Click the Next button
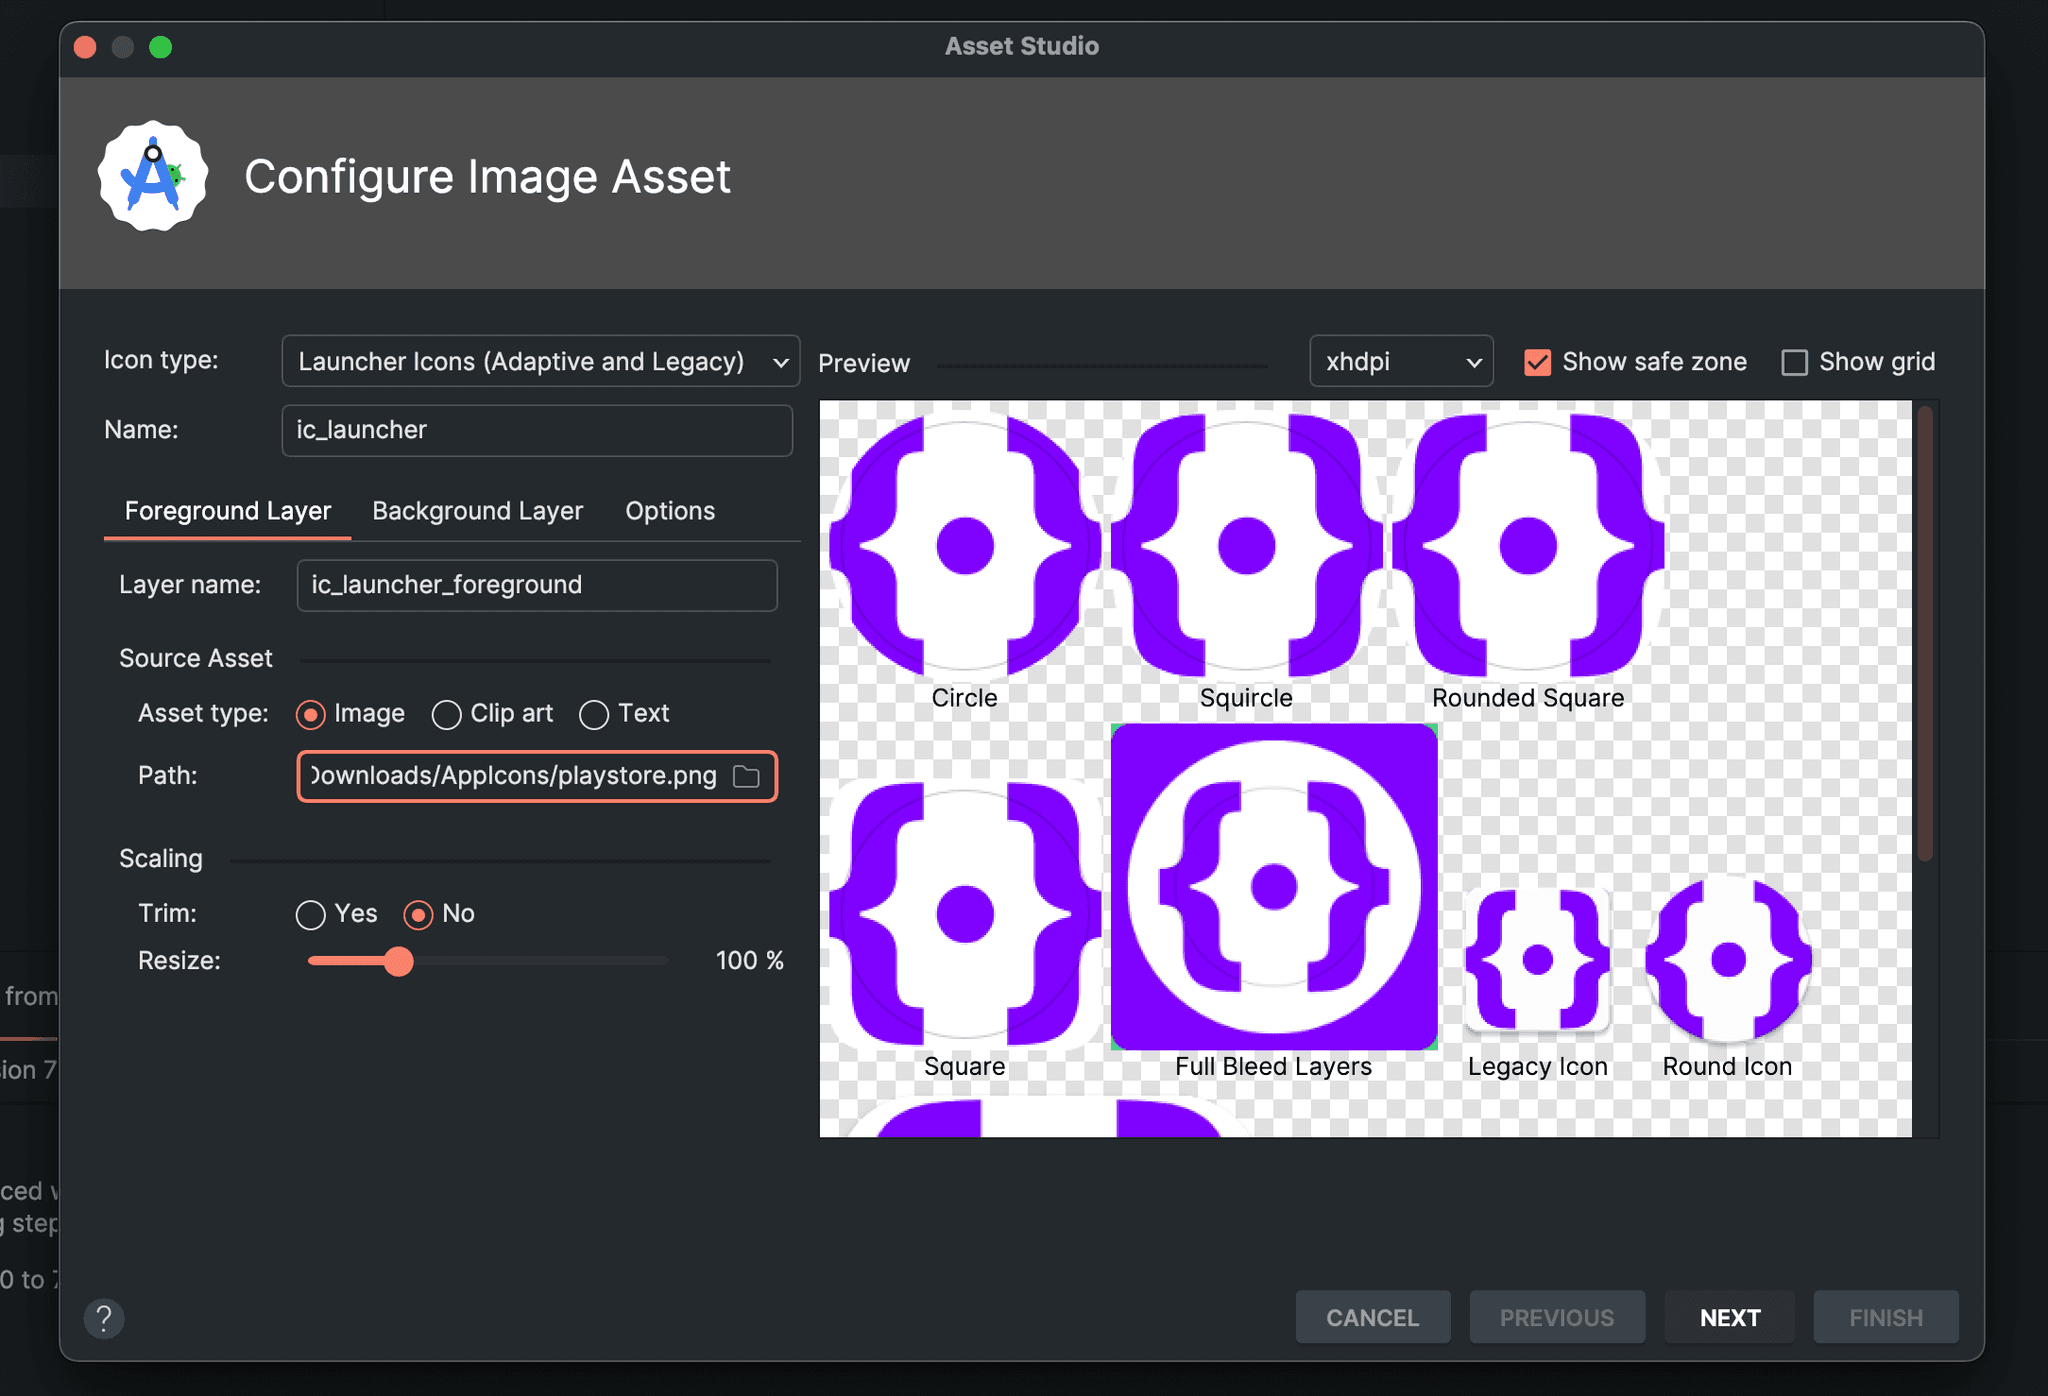Image resolution: width=2048 pixels, height=1396 pixels. pos(1728,1317)
